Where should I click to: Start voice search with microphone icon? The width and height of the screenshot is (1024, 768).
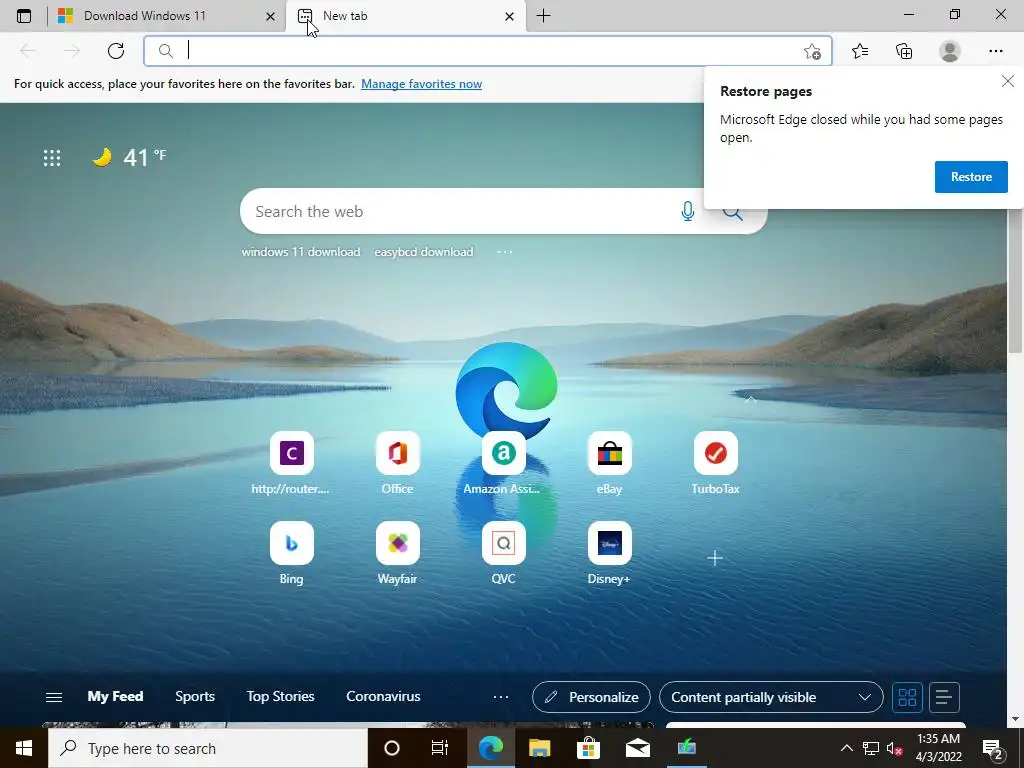688,211
